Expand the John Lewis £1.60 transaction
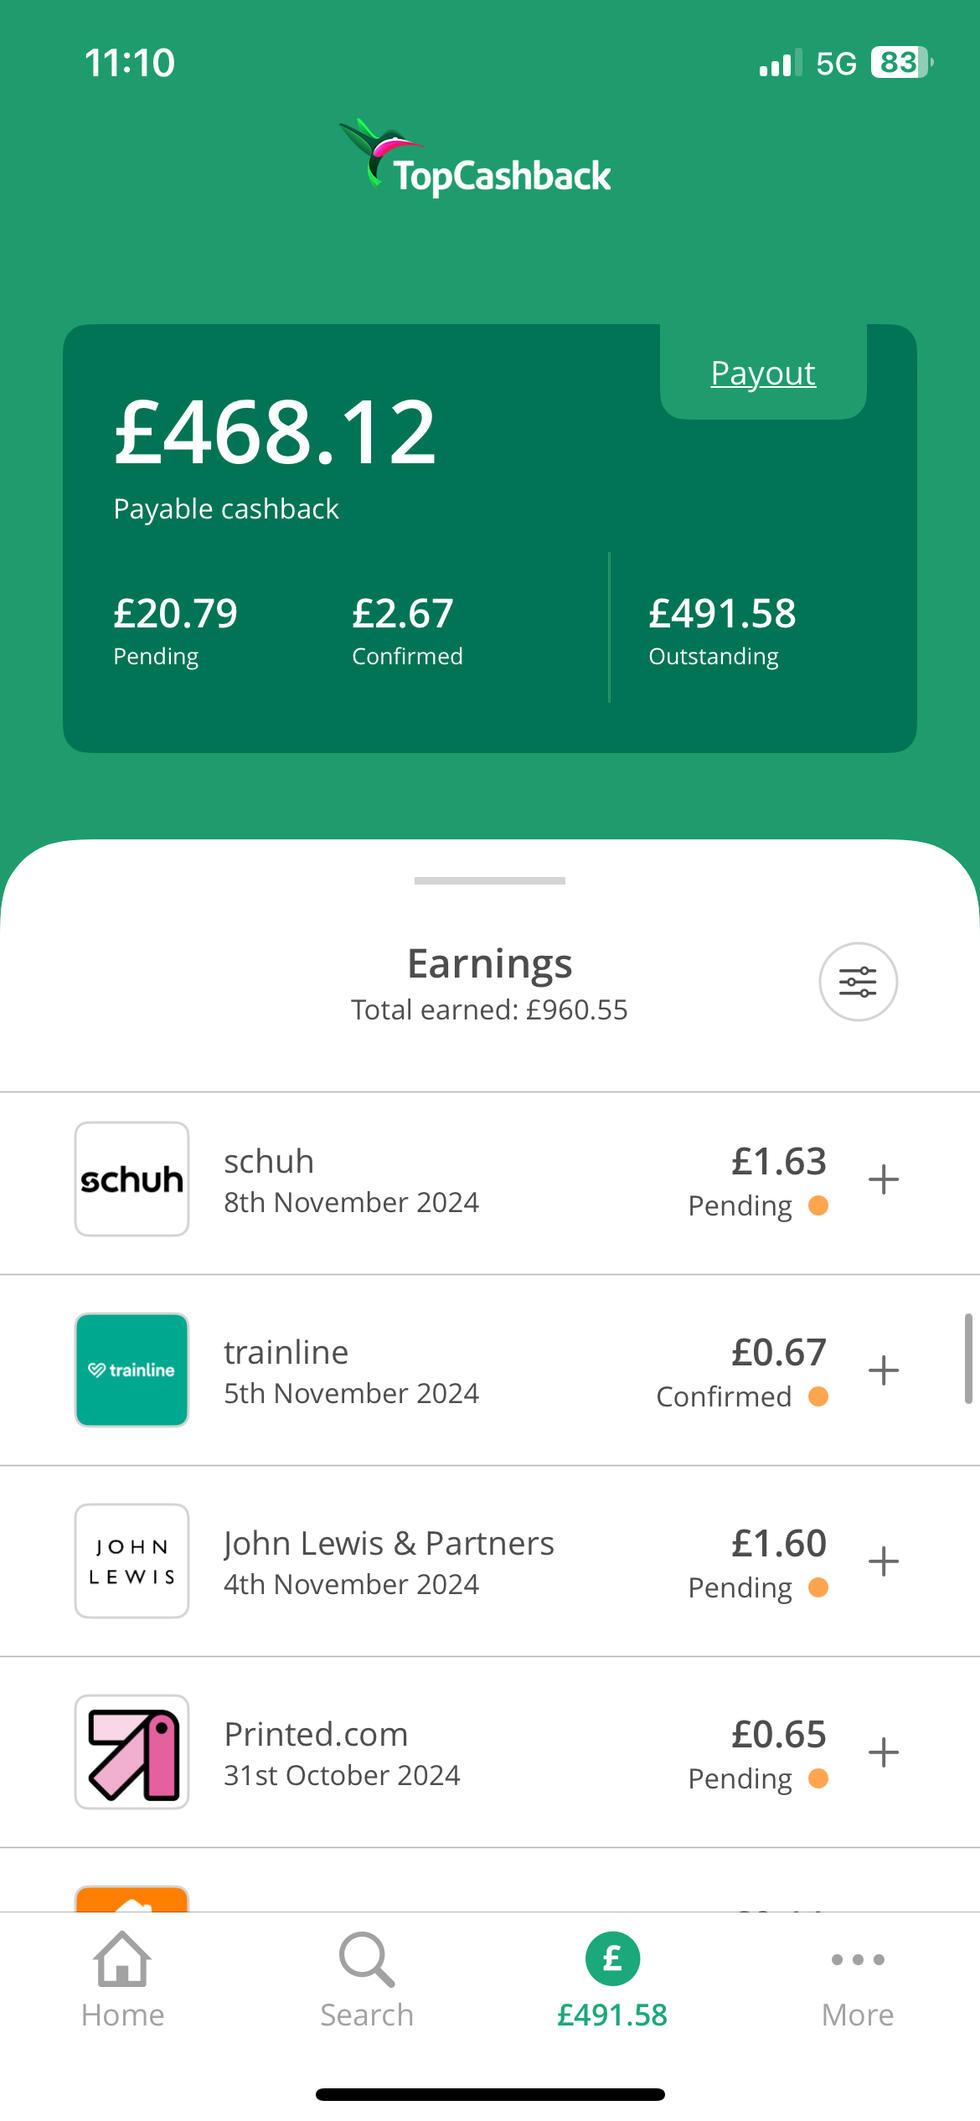This screenshot has width=980, height=2121. coord(883,1561)
